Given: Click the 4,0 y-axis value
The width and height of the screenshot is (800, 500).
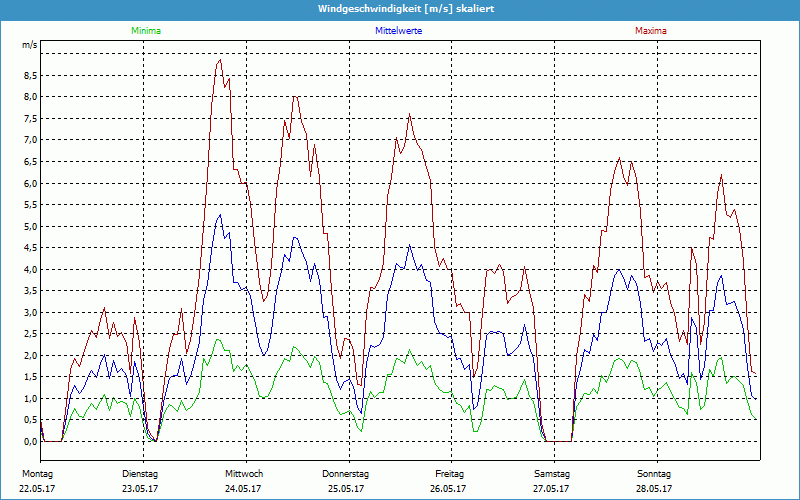Looking at the screenshot, I should pos(31,269).
